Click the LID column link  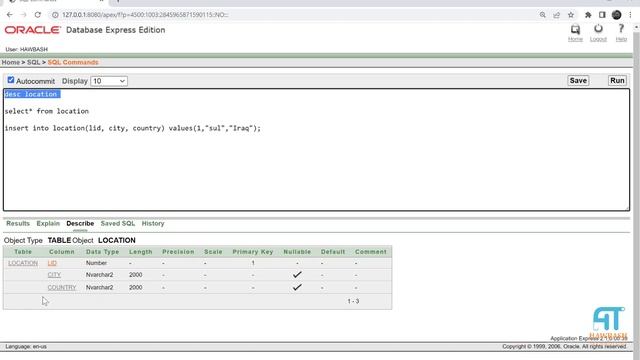tap(52, 263)
